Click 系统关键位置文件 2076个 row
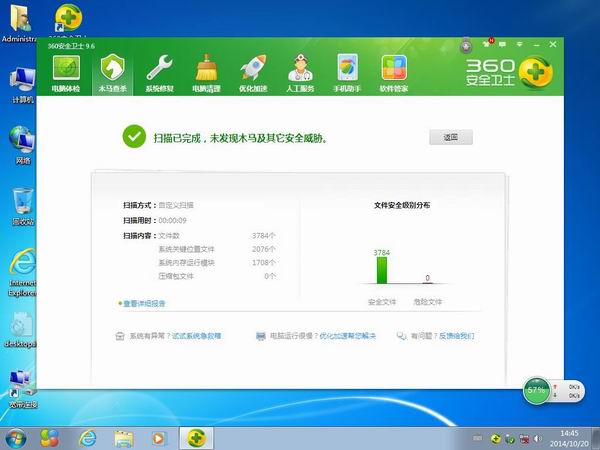The height and width of the screenshot is (450, 600). (x=217, y=249)
